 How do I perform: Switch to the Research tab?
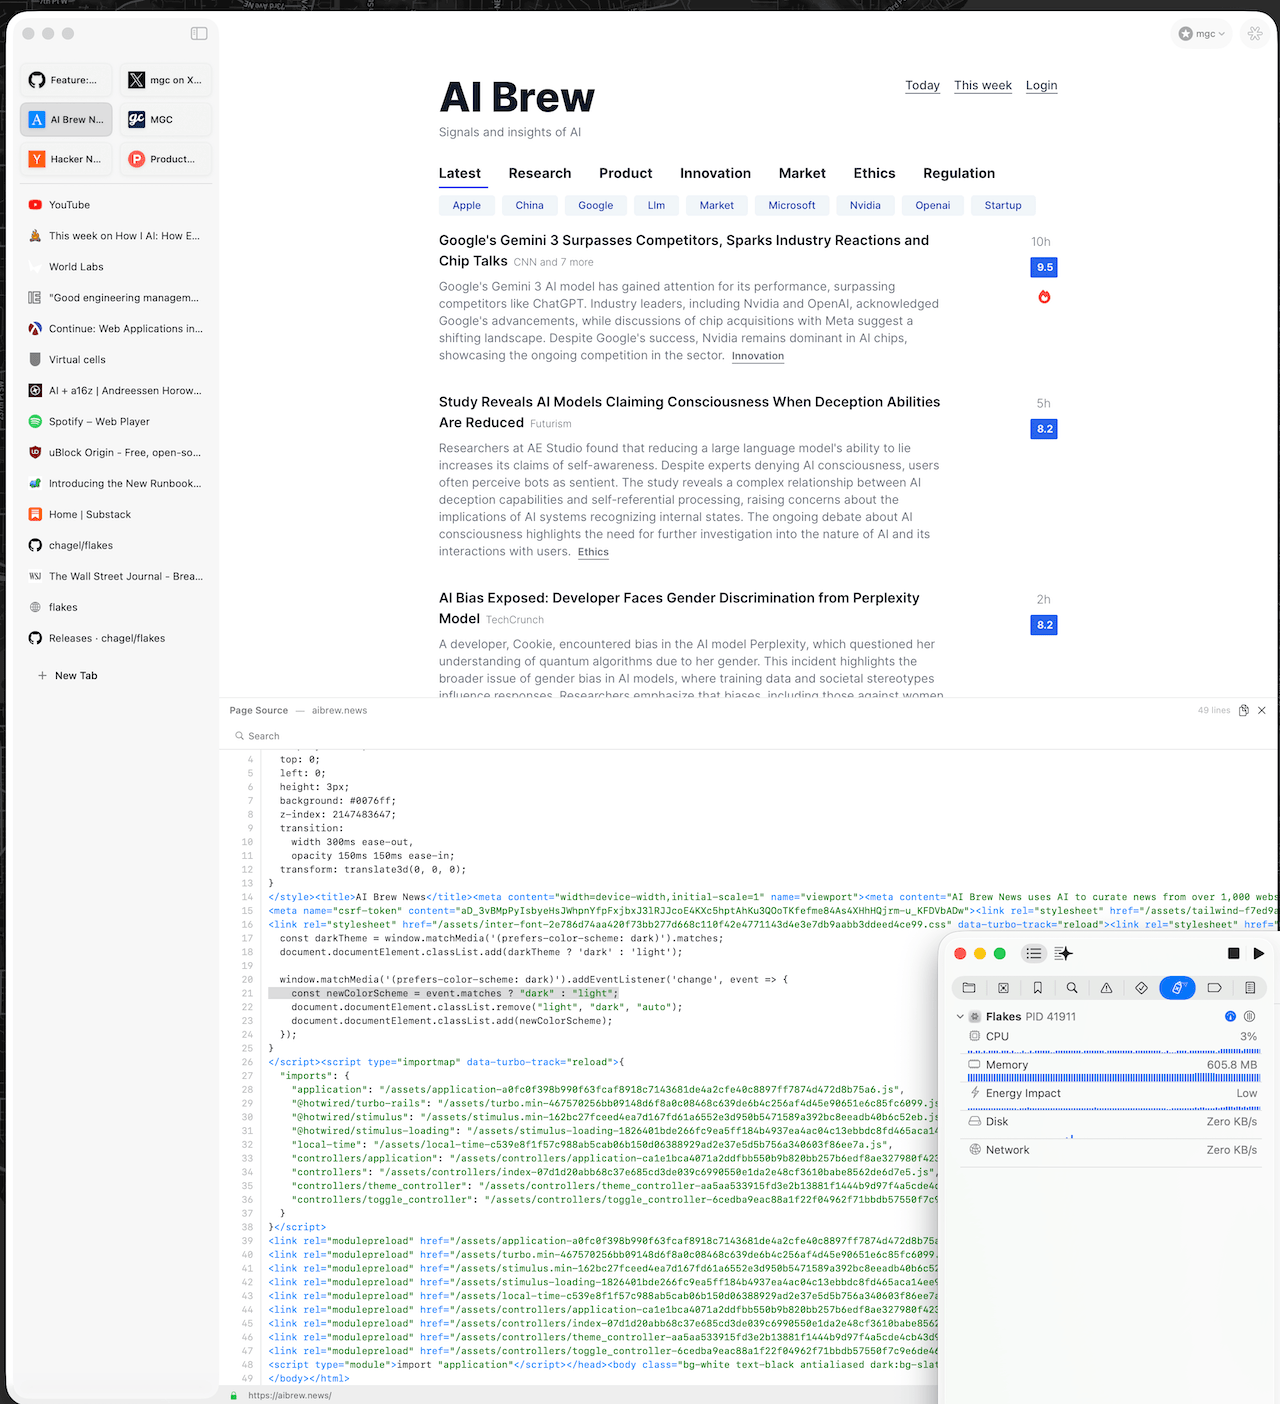pyautogui.click(x=539, y=173)
